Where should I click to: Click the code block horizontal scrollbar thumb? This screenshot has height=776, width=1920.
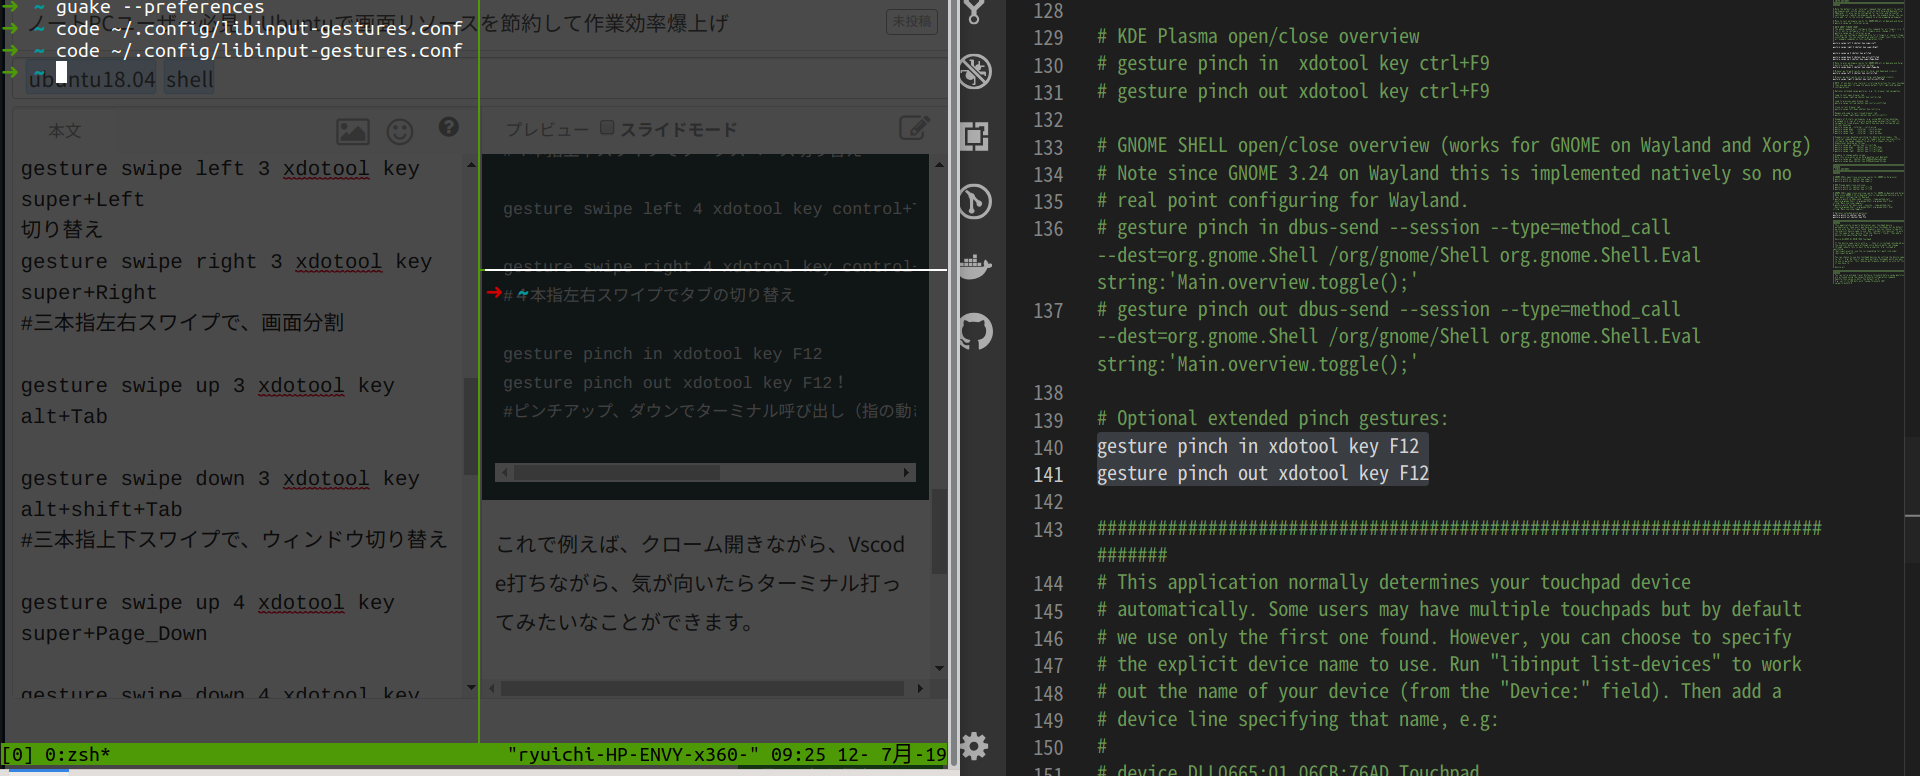617,472
